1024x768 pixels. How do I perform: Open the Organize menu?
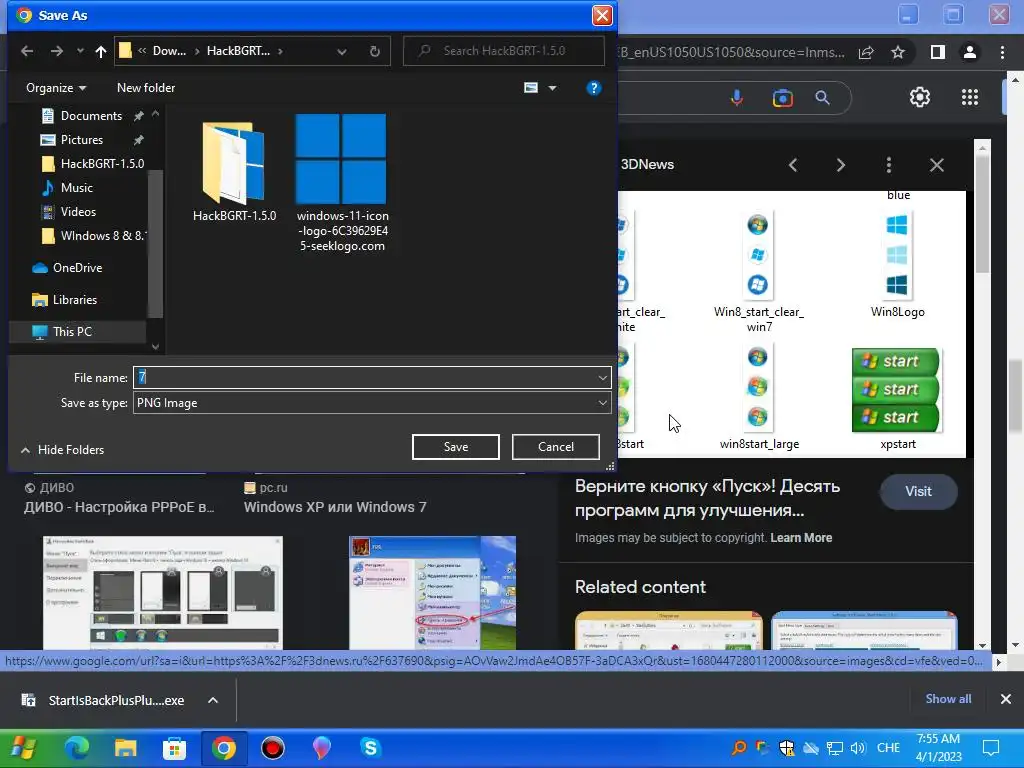coord(56,88)
